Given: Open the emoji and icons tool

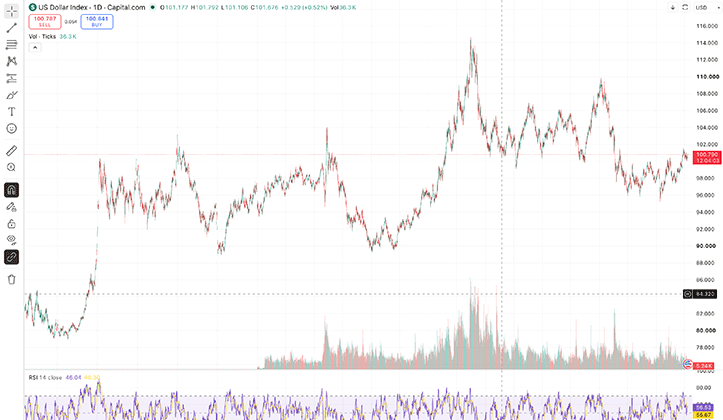Looking at the screenshot, I should [12, 129].
